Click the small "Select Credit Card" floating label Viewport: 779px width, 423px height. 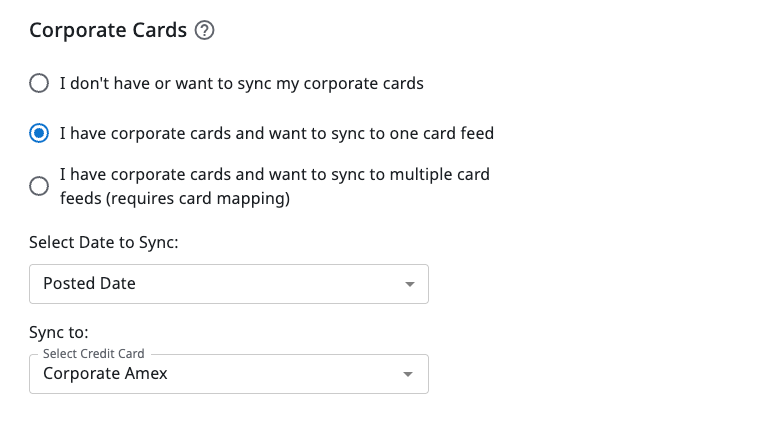tap(94, 354)
